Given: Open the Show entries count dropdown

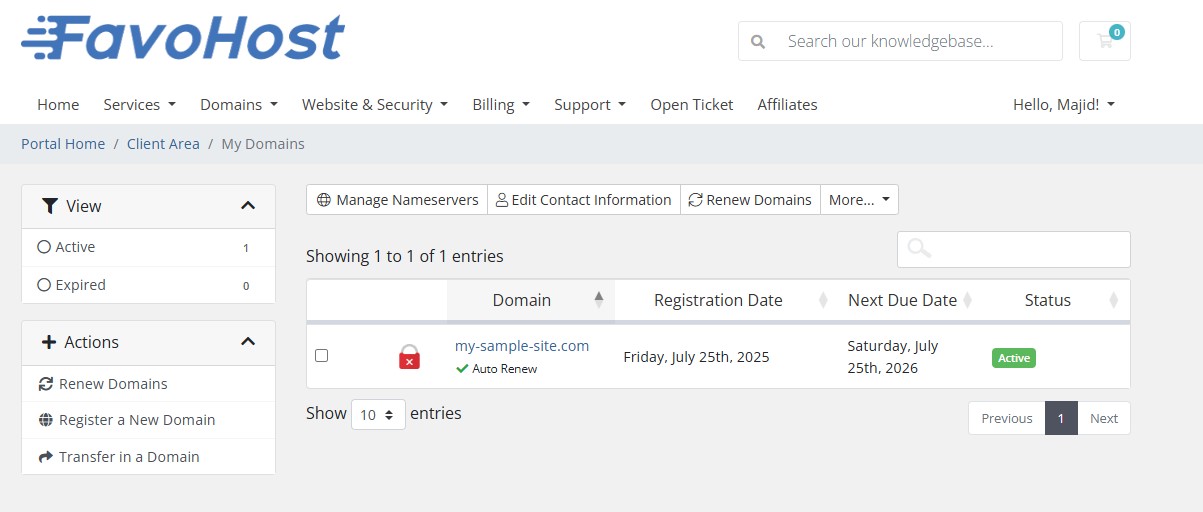Looking at the screenshot, I should pos(378,414).
